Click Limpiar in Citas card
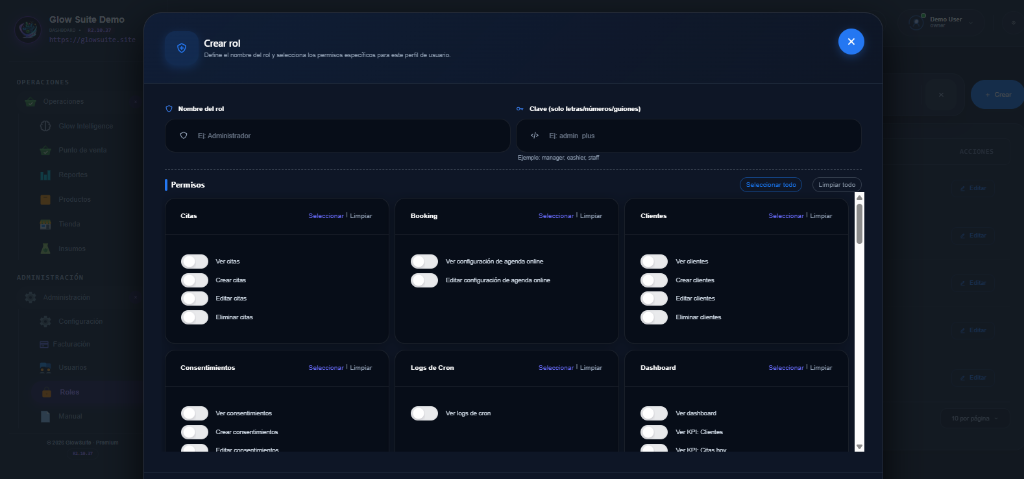Screen dimensions: 1024x479 point(361,216)
